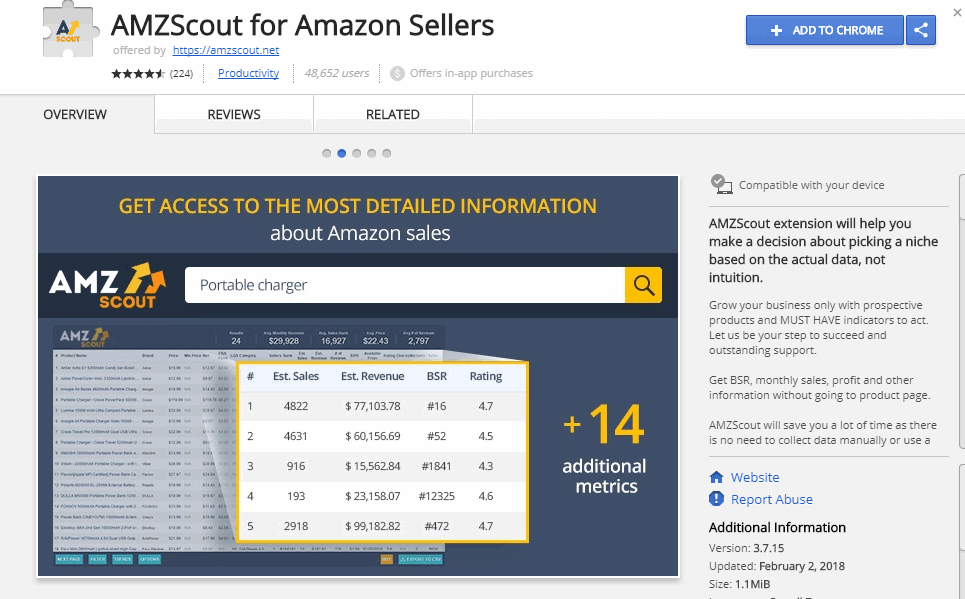Click the star rating icons
The height and width of the screenshot is (599, 965).
click(138, 73)
